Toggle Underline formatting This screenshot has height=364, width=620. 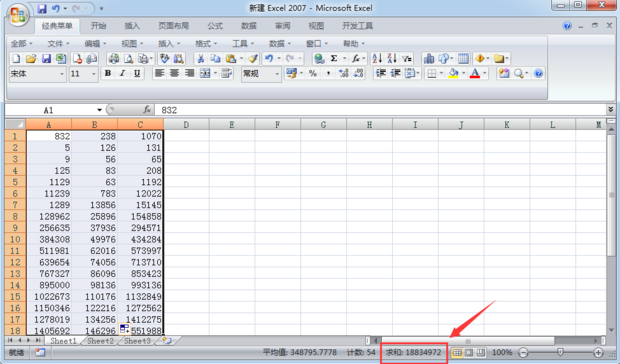coord(137,73)
